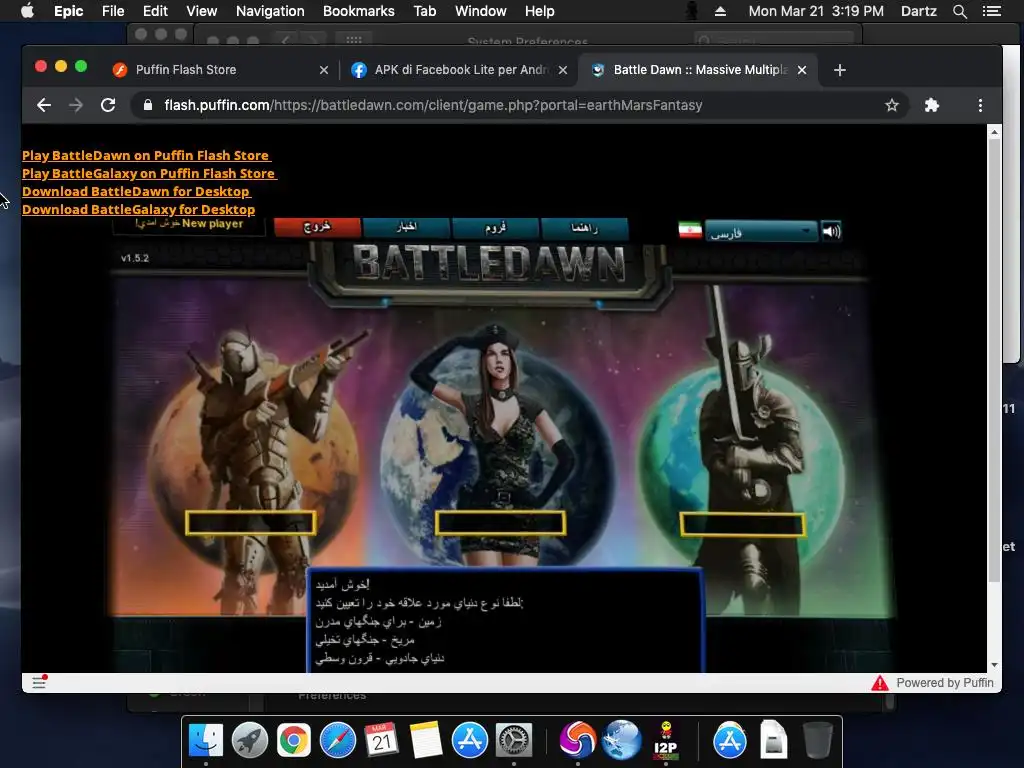Open the View menu
The height and width of the screenshot is (768, 1024).
[201, 11]
